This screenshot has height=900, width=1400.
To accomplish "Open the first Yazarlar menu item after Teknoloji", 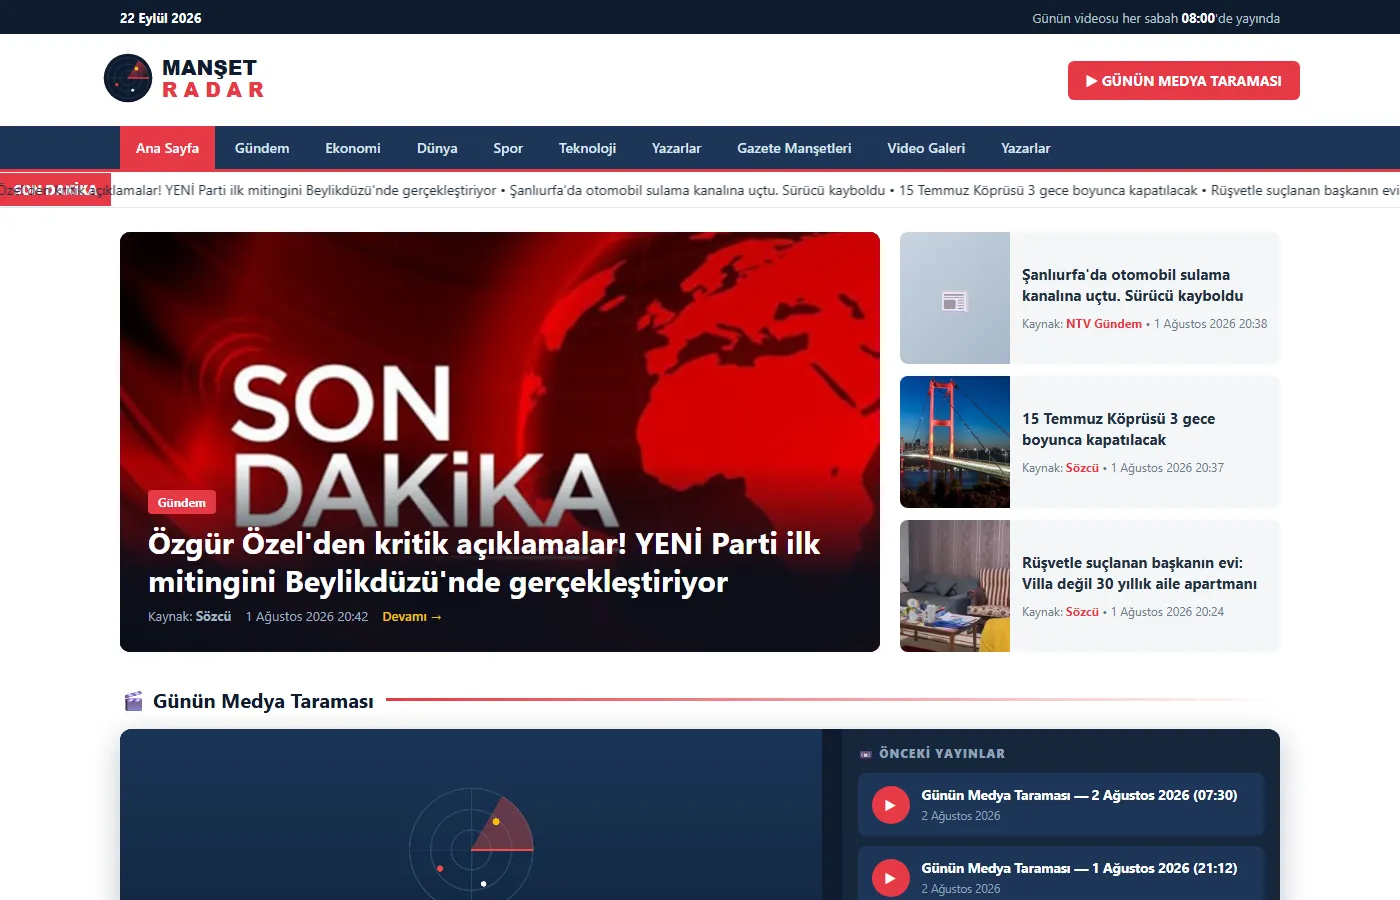I will (x=676, y=148).
